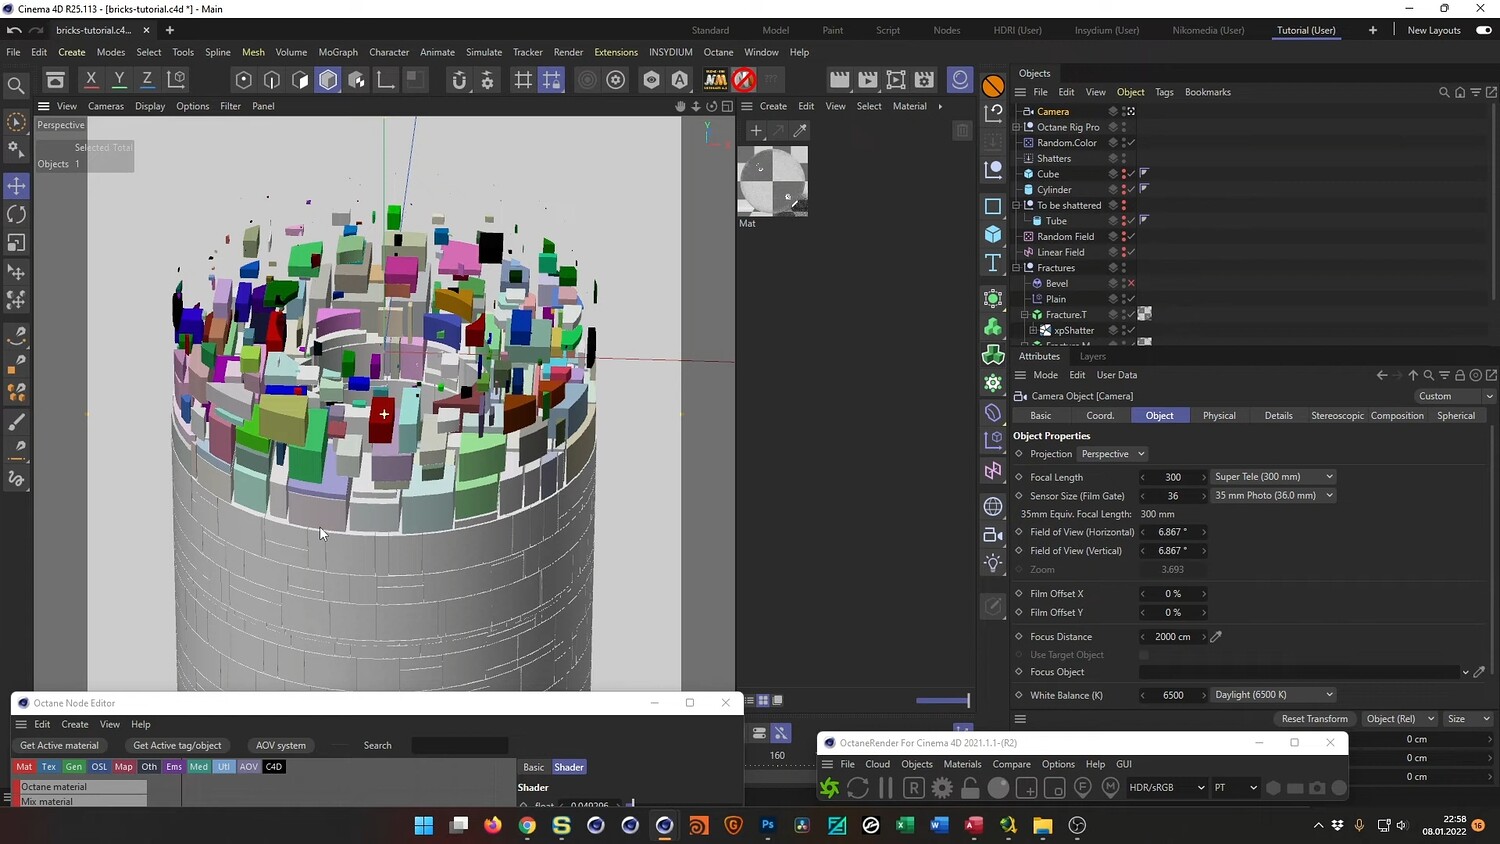
Task: Click the Octane orange sphere icon
Action: click(x=993, y=86)
